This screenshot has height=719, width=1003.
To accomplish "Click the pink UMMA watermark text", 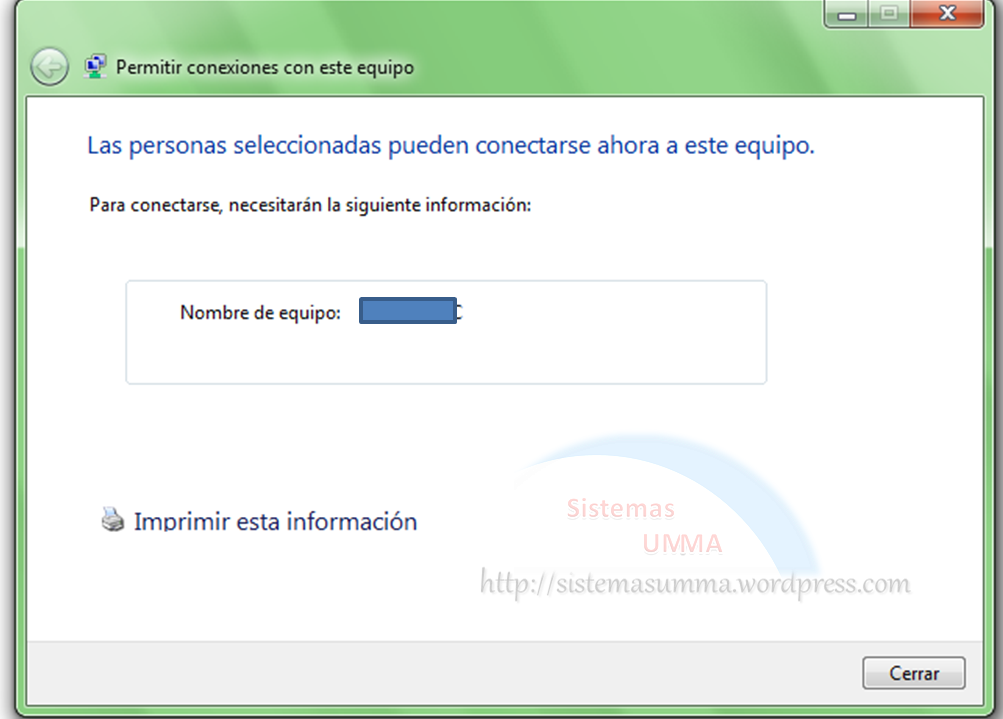I will point(682,544).
